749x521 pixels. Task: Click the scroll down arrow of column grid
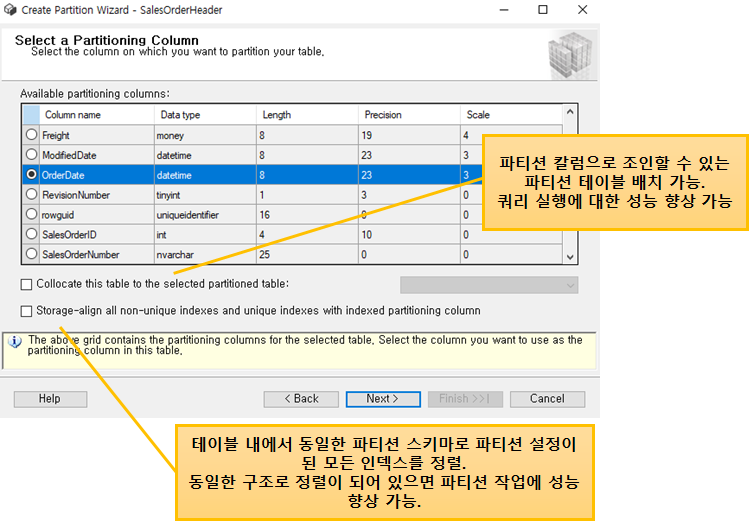pyautogui.click(x=570, y=257)
